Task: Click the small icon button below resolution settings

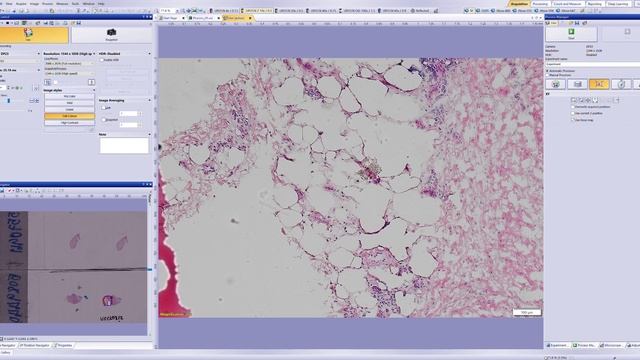Action: [x=48, y=82]
